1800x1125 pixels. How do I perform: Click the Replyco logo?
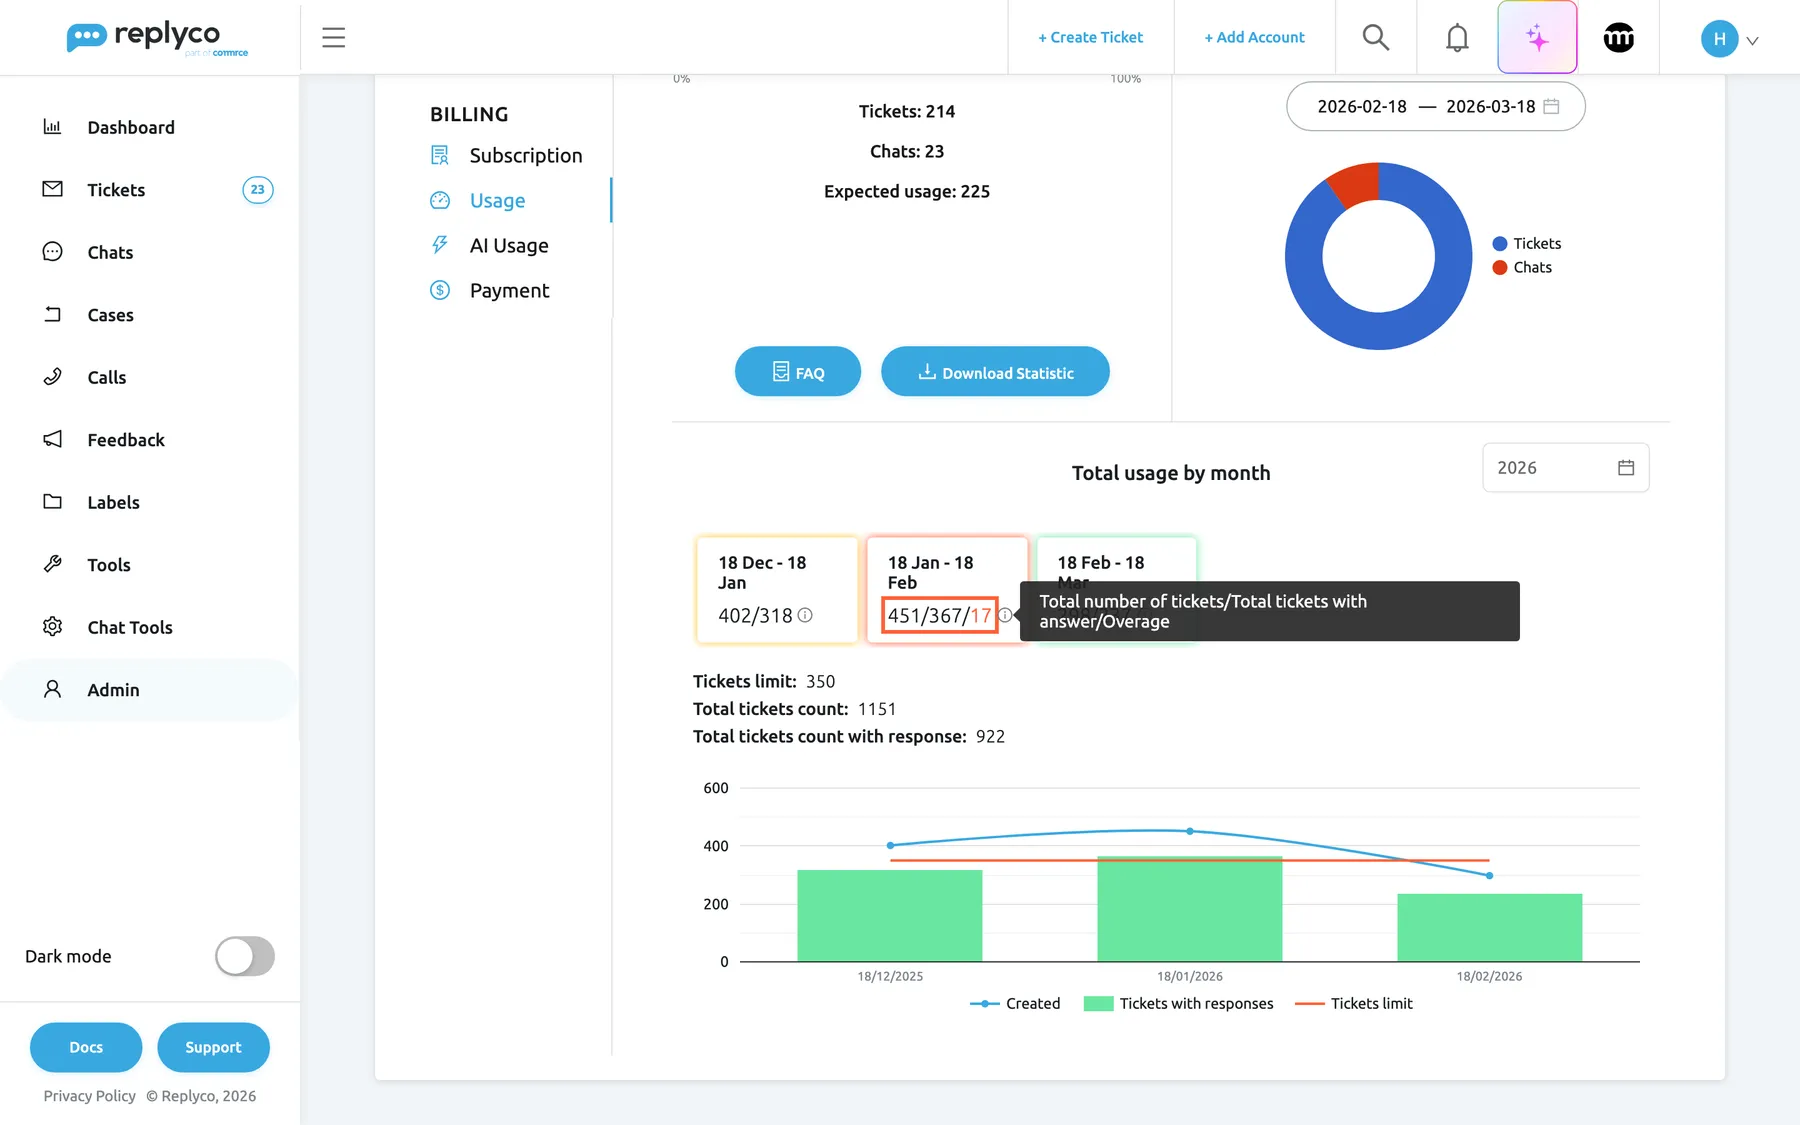point(157,38)
